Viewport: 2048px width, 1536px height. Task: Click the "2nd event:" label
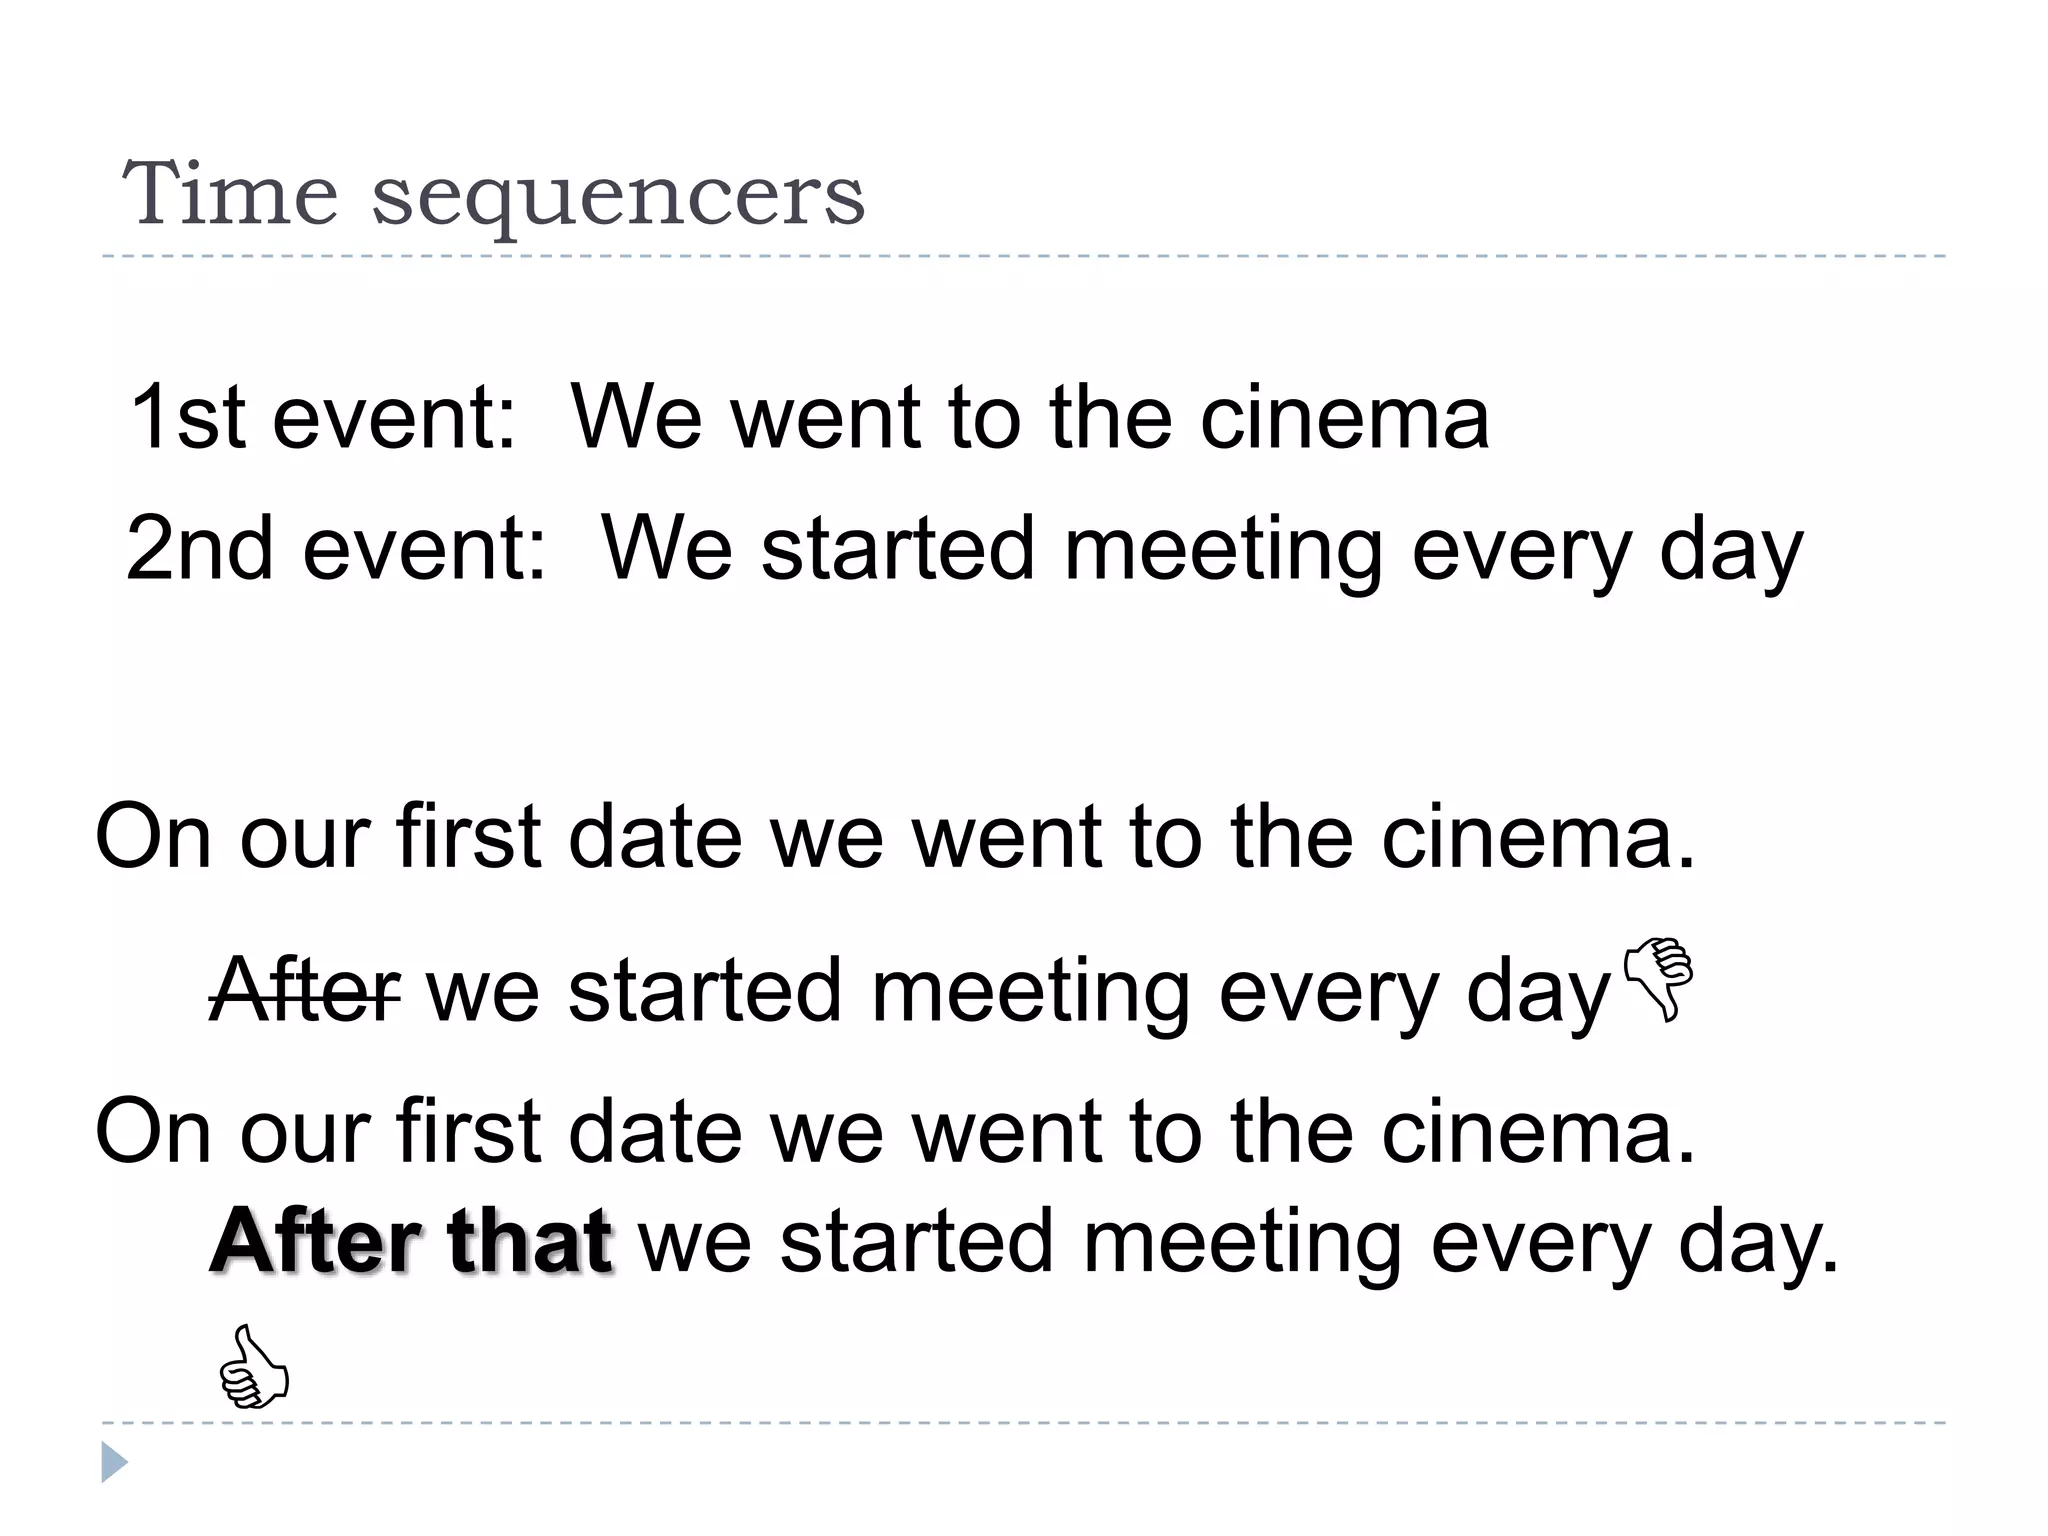click(336, 548)
